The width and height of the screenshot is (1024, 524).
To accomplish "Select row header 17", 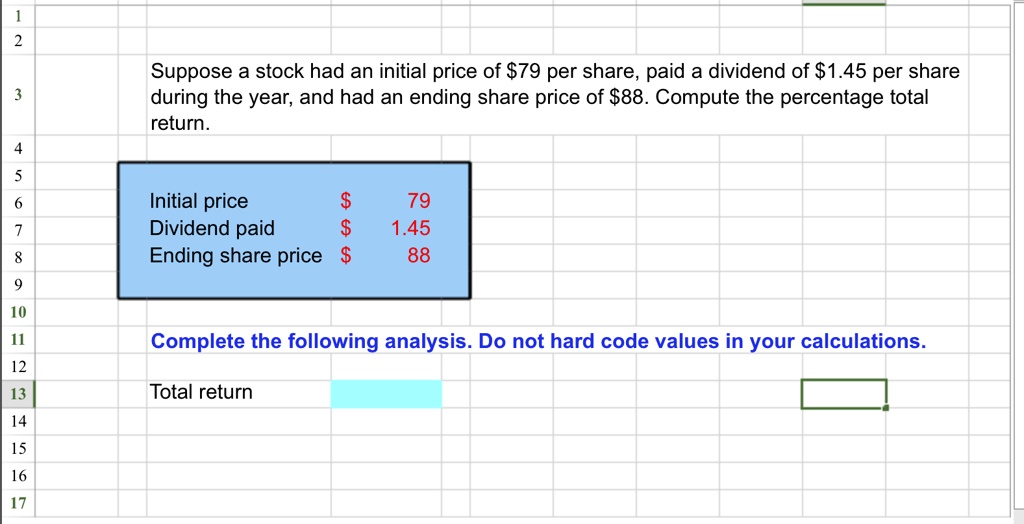I will click(18, 503).
